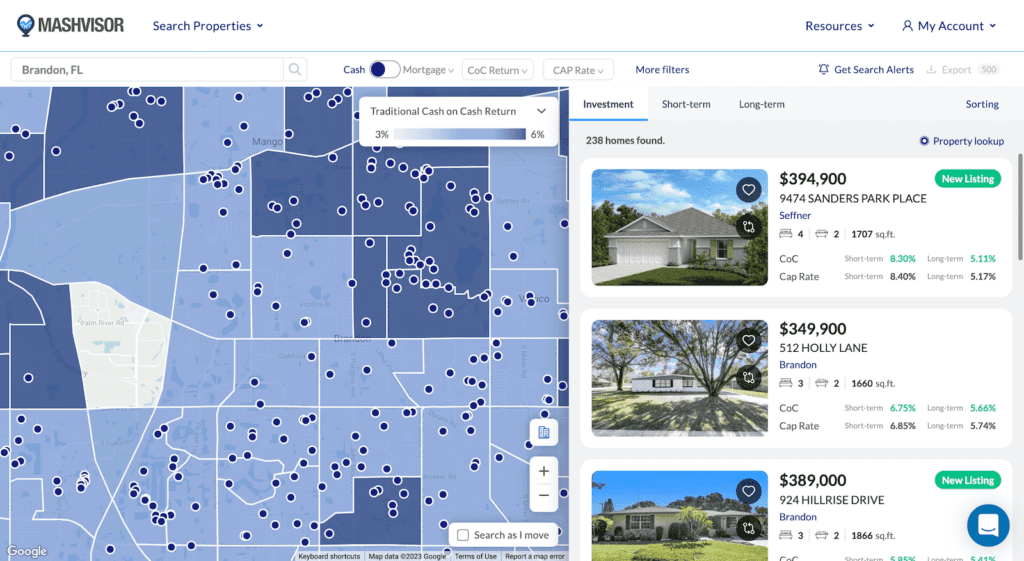1024x561 pixels.
Task: Open the Resources dropdown menu
Action: (x=839, y=25)
